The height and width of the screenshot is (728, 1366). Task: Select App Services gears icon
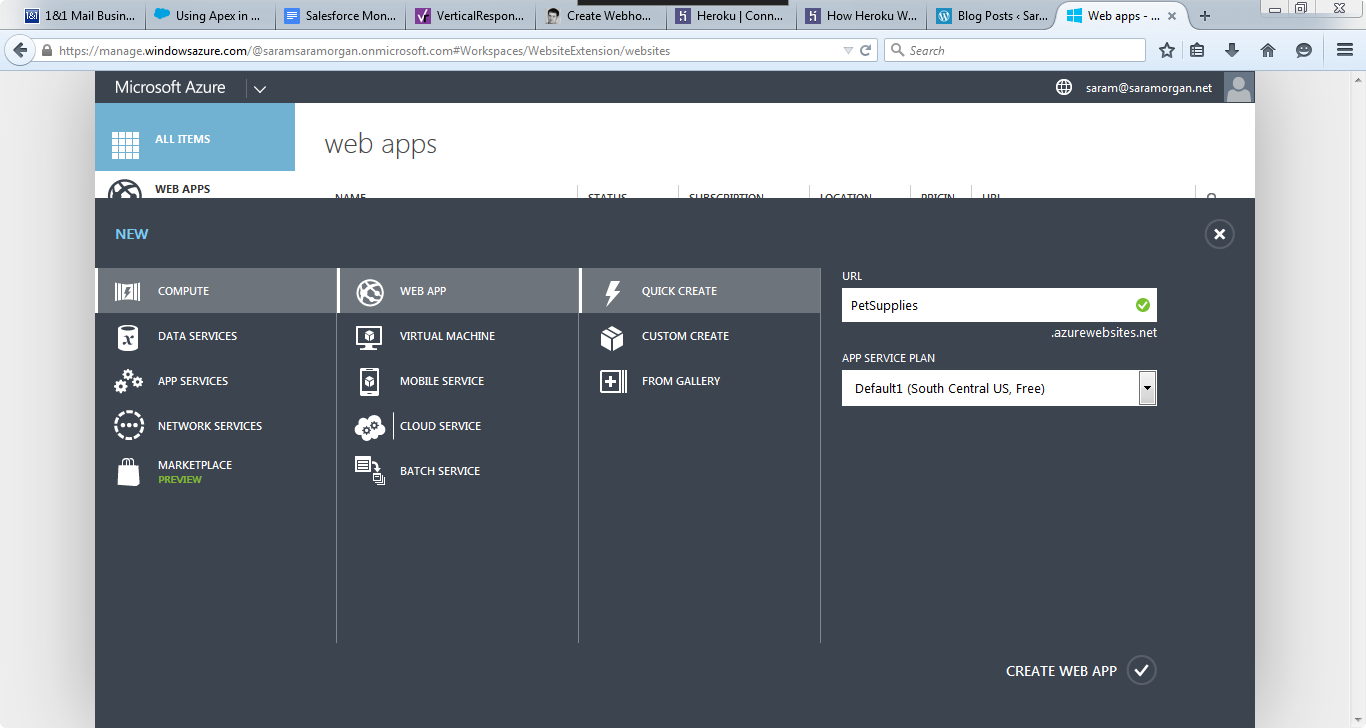click(x=128, y=382)
